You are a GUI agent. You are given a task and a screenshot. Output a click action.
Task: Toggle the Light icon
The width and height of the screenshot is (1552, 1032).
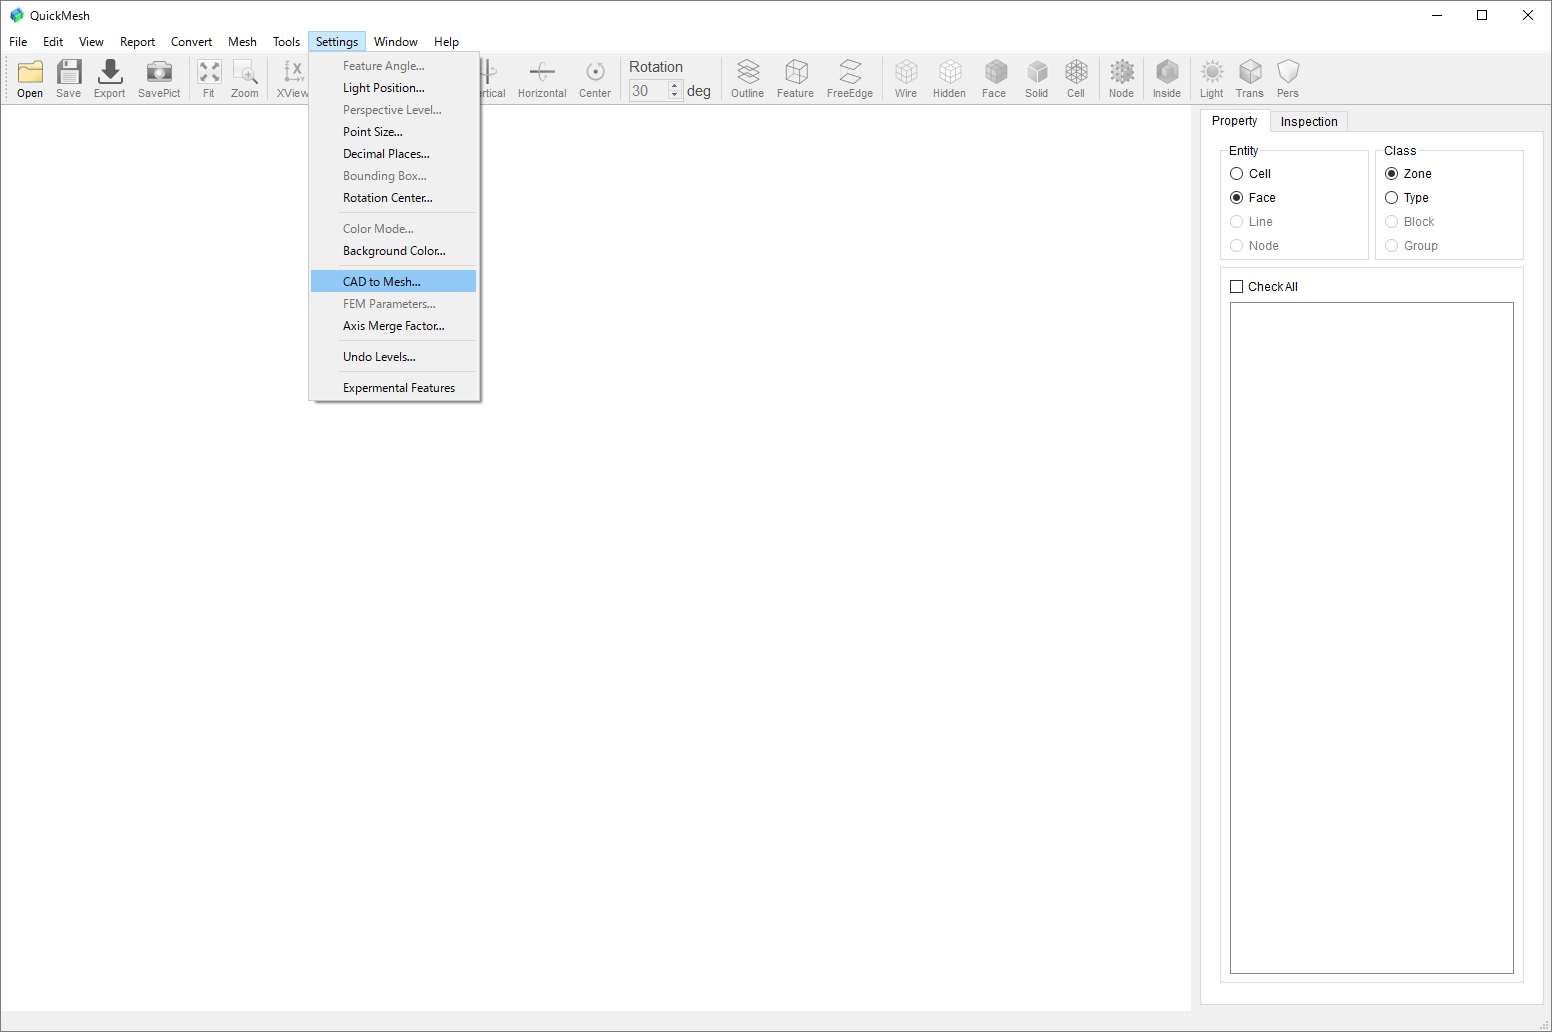pyautogui.click(x=1212, y=78)
